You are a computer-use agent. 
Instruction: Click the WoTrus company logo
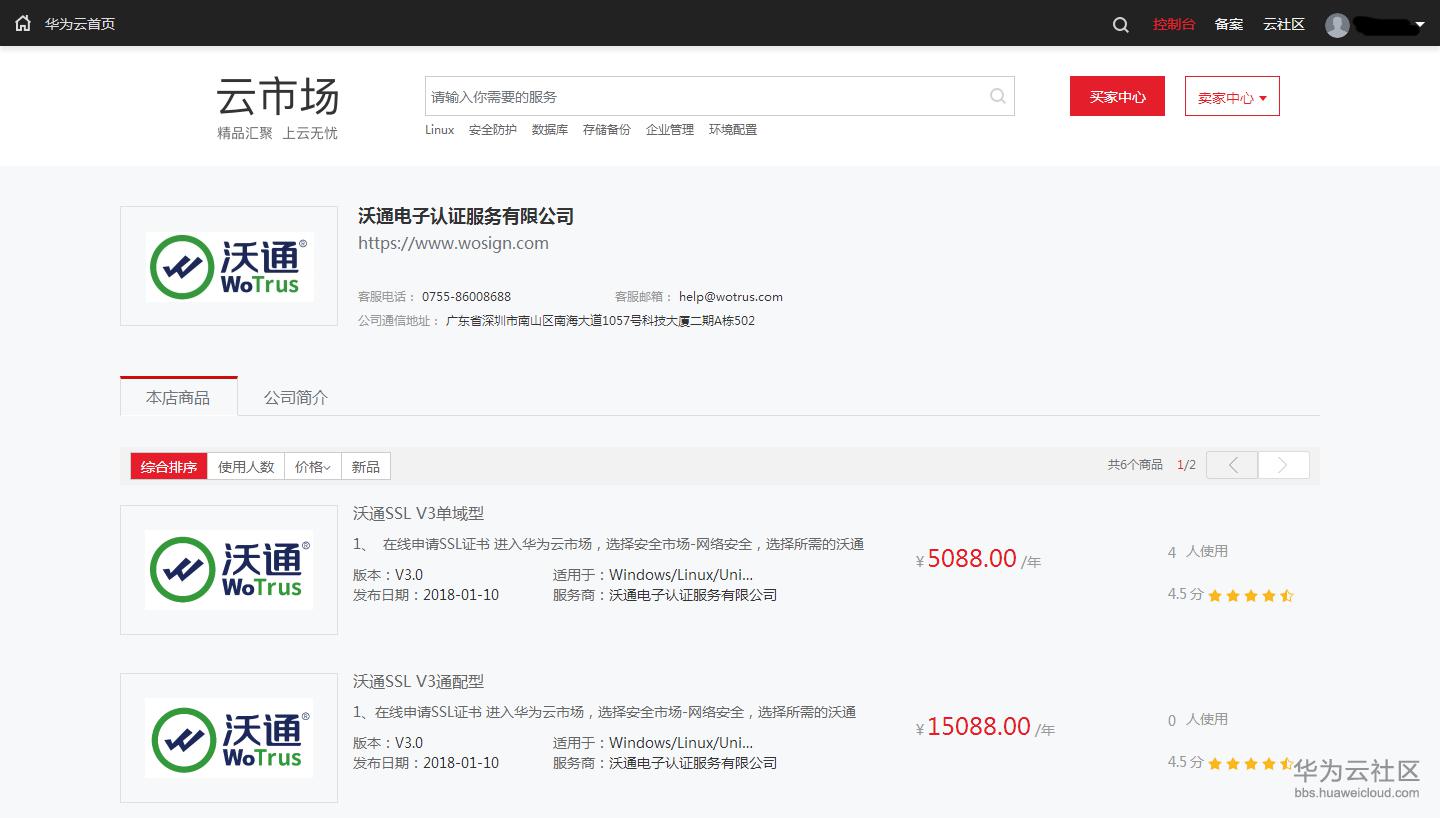(x=228, y=265)
